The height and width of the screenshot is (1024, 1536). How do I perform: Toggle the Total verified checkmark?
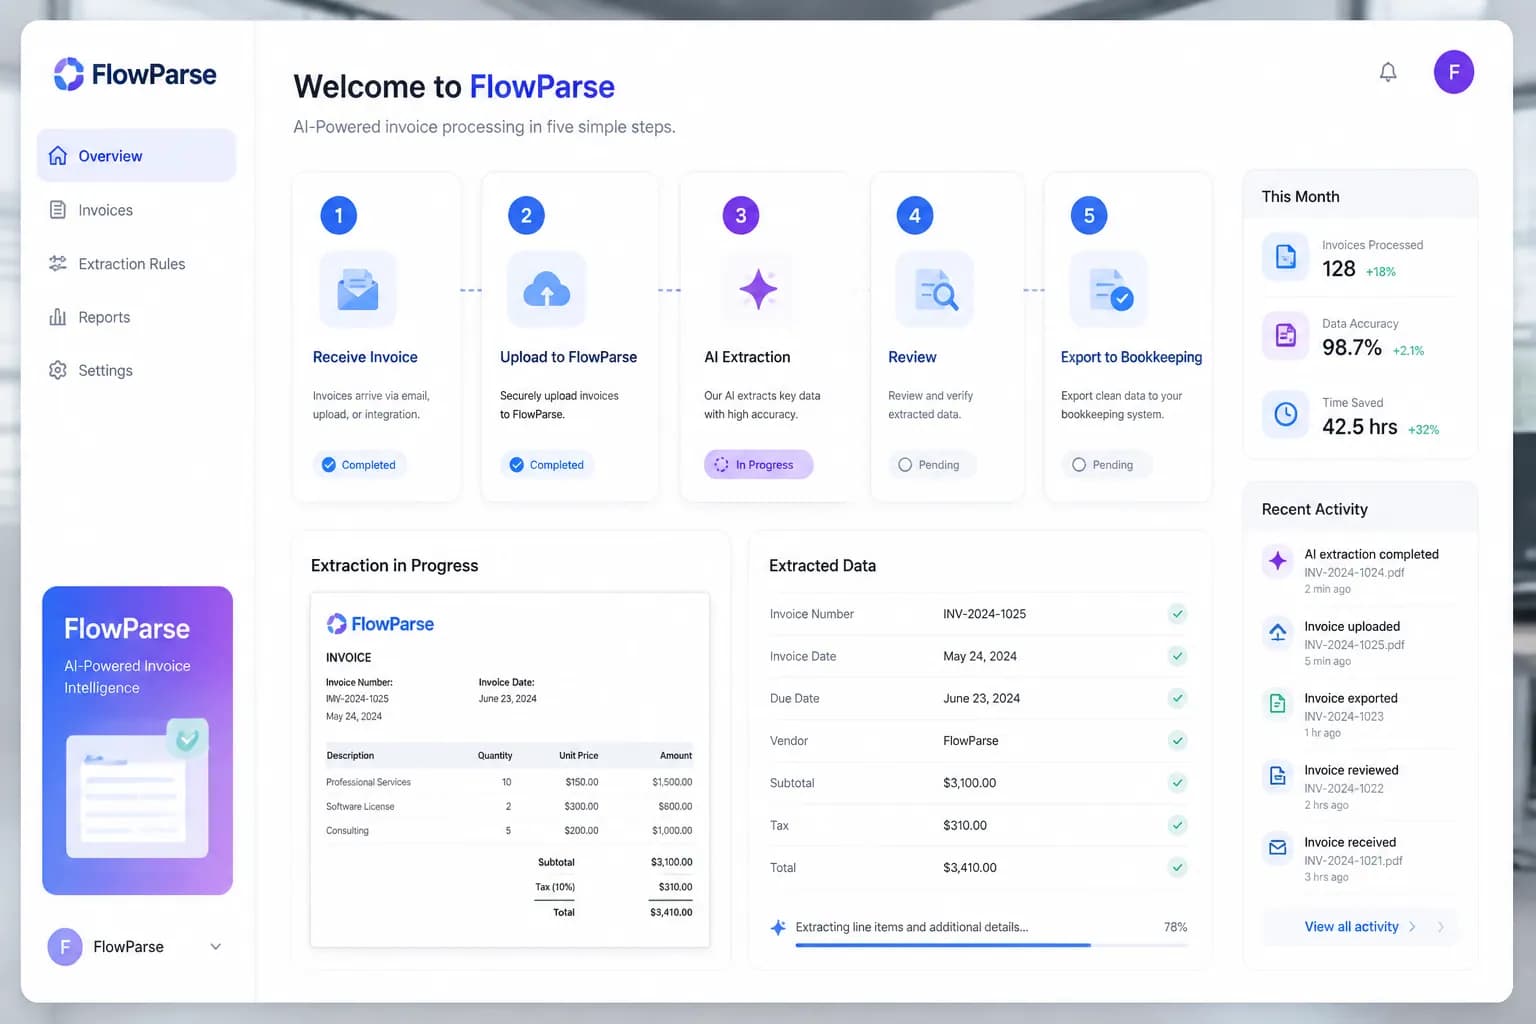pyautogui.click(x=1177, y=868)
